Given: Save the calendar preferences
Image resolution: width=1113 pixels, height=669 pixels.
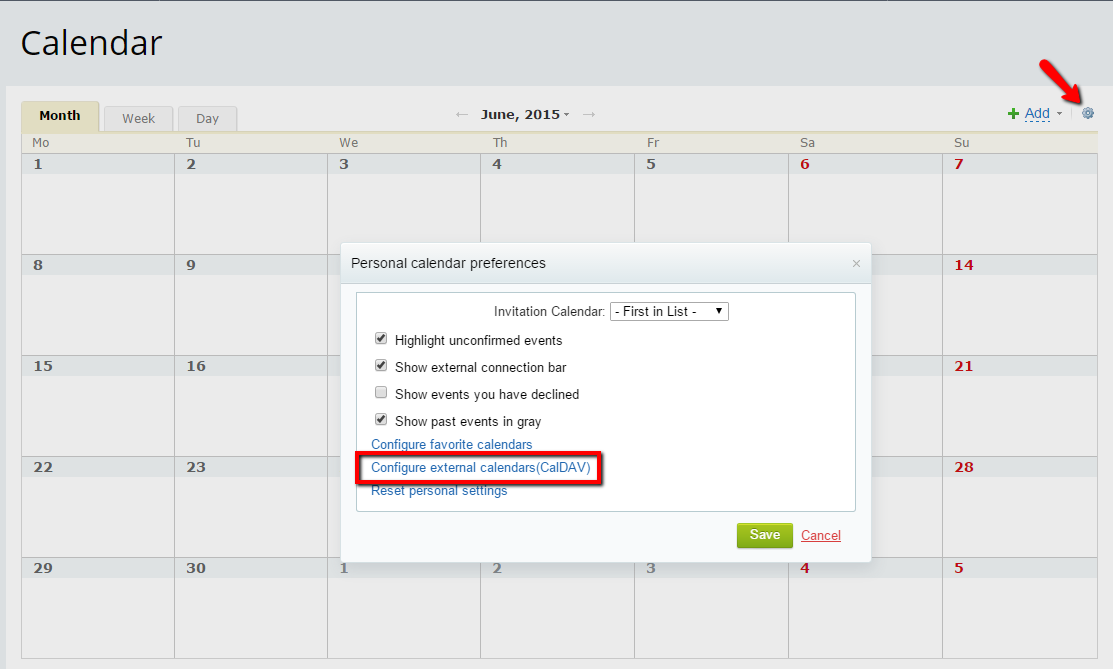Looking at the screenshot, I should coord(764,535).
